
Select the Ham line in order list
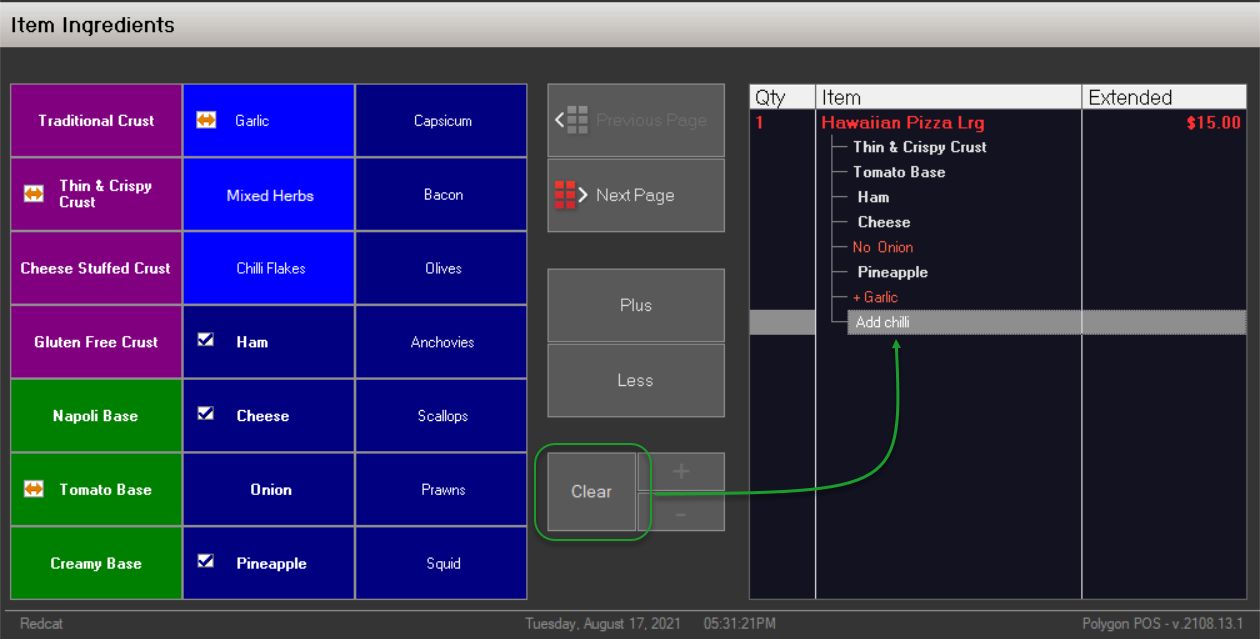tap(873, 197)
